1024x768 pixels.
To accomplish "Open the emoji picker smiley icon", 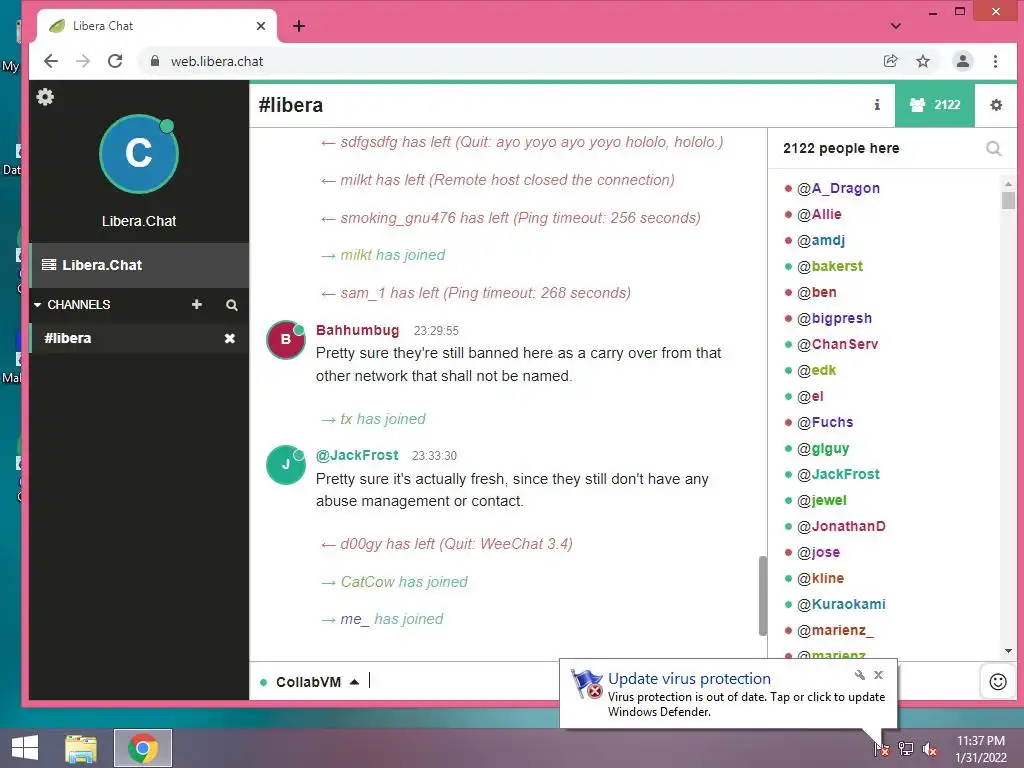I will (x=998, y=682).
